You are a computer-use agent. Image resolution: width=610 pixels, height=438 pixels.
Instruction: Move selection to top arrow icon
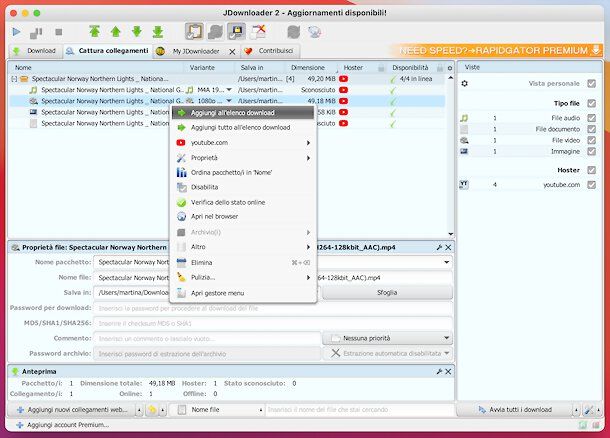click(x=95, y=32)
